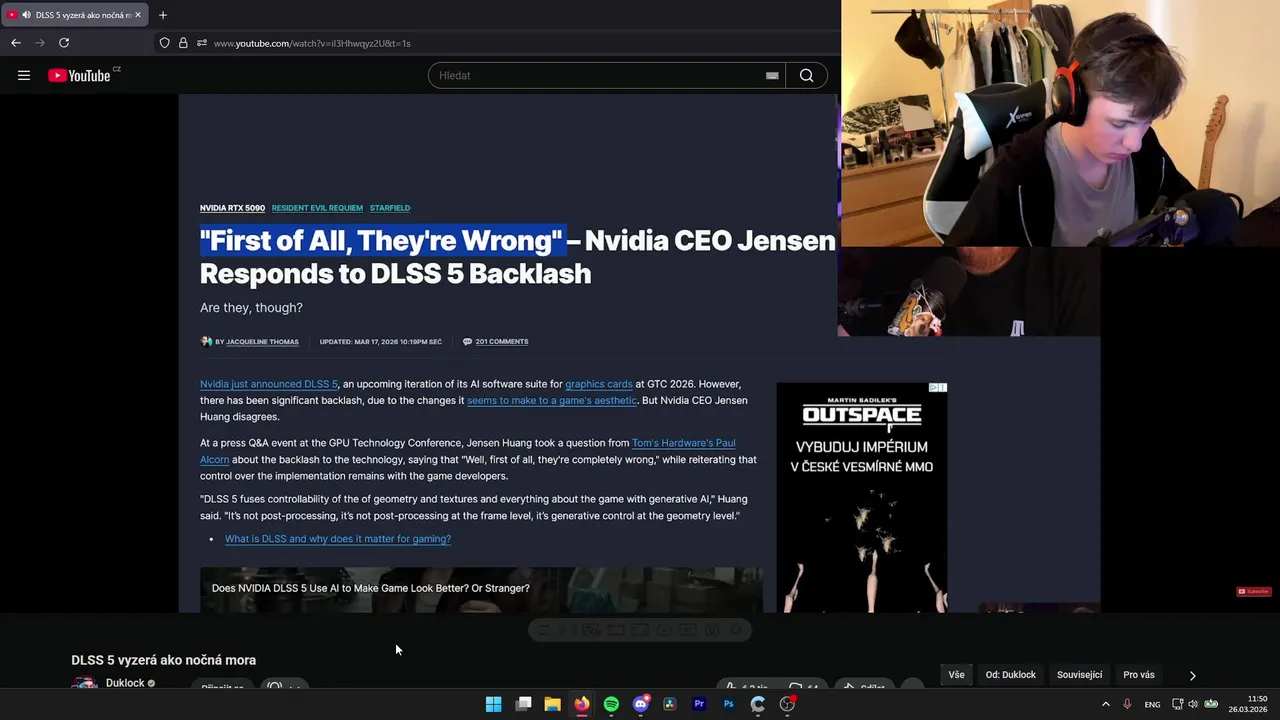This screenshot has width=1280, height=720.
Task: Open the YouTube hamburger guide menu
Action: (x=24, y=75)
